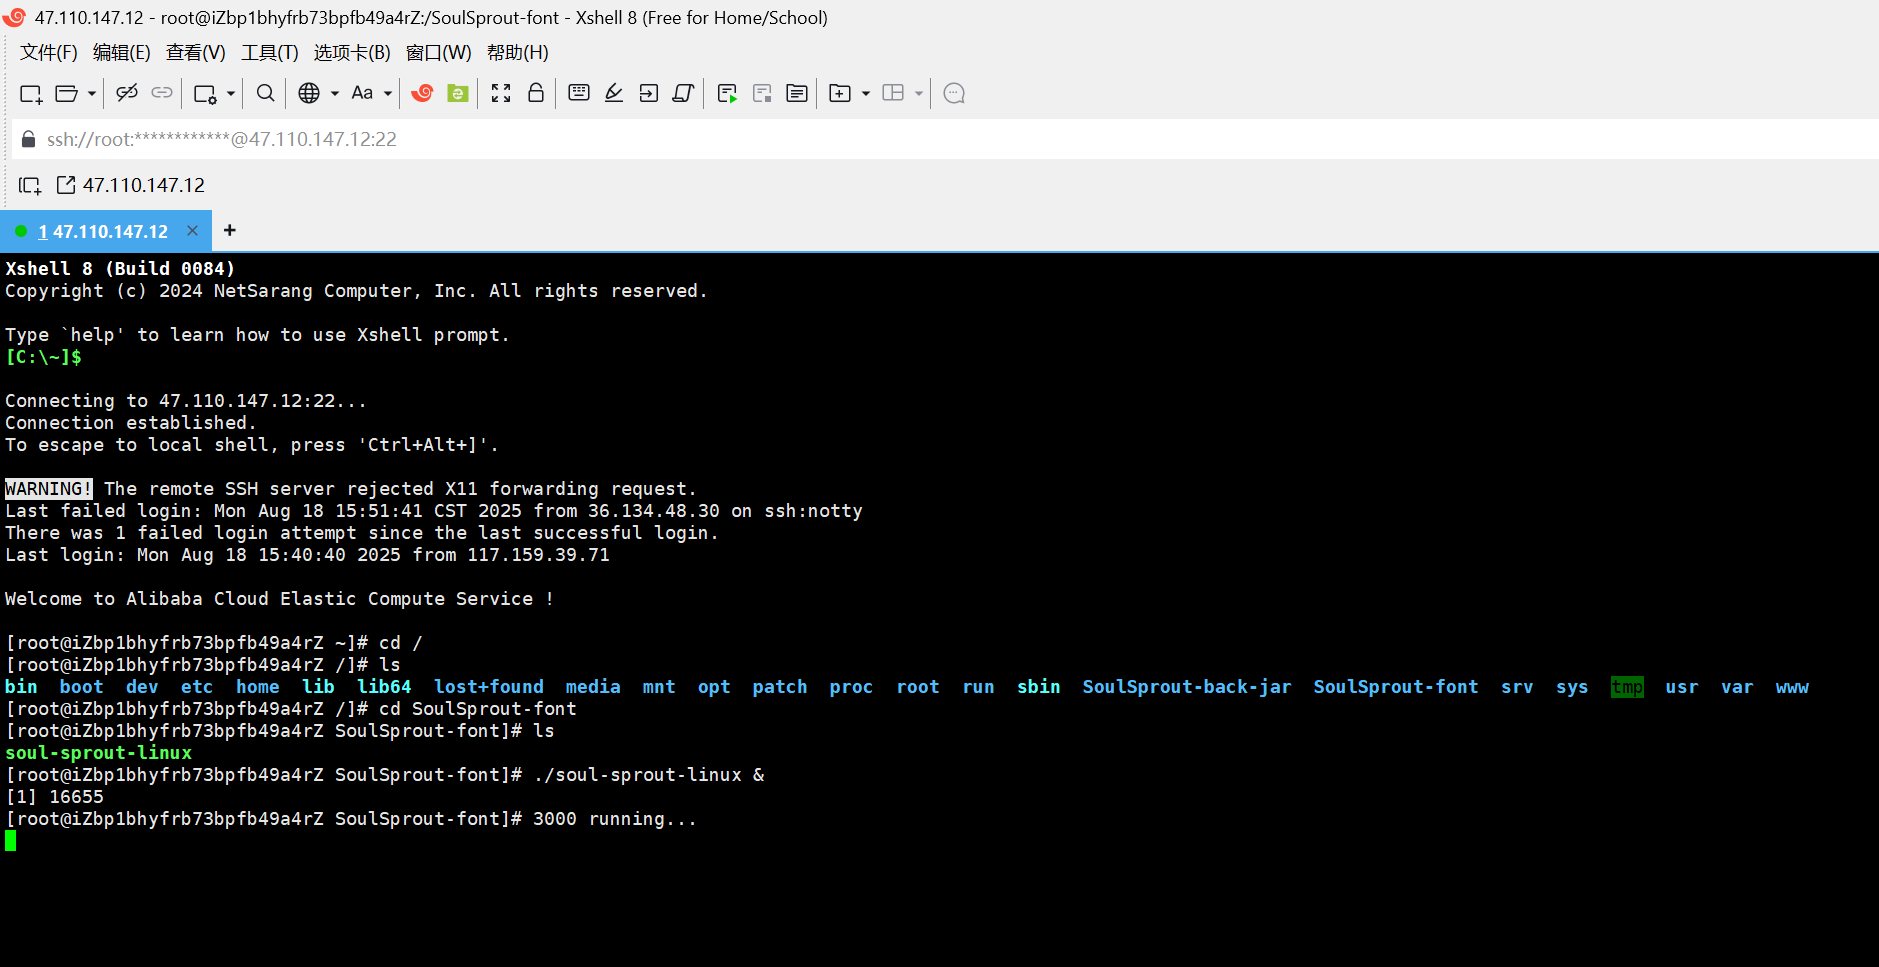Open the 文件(F) menu

click(x=47, y=52)
